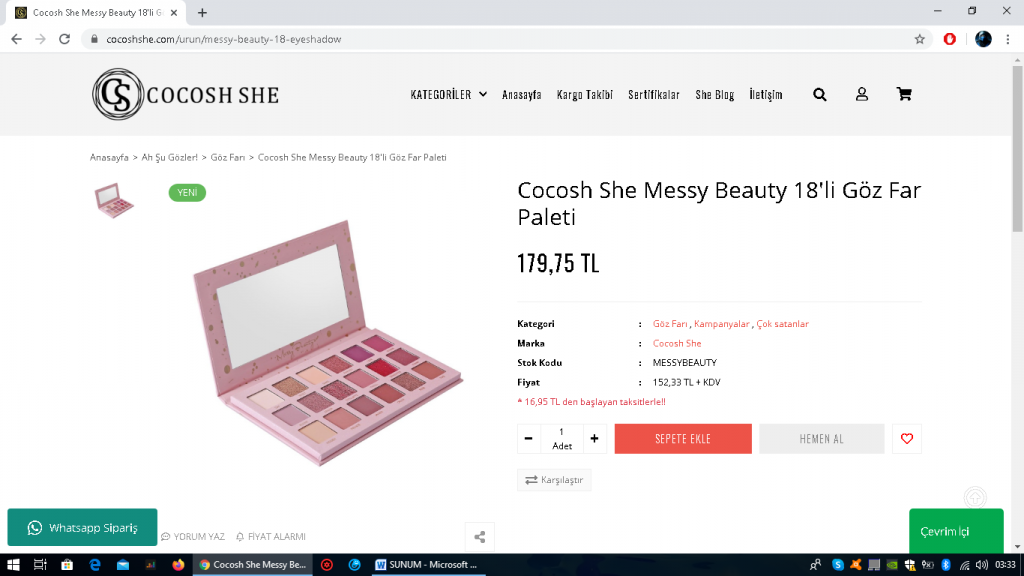Open the site search magnifier icon
Image resolution: width=1024 pixels, height=576 pixels.
click(820, 95)
